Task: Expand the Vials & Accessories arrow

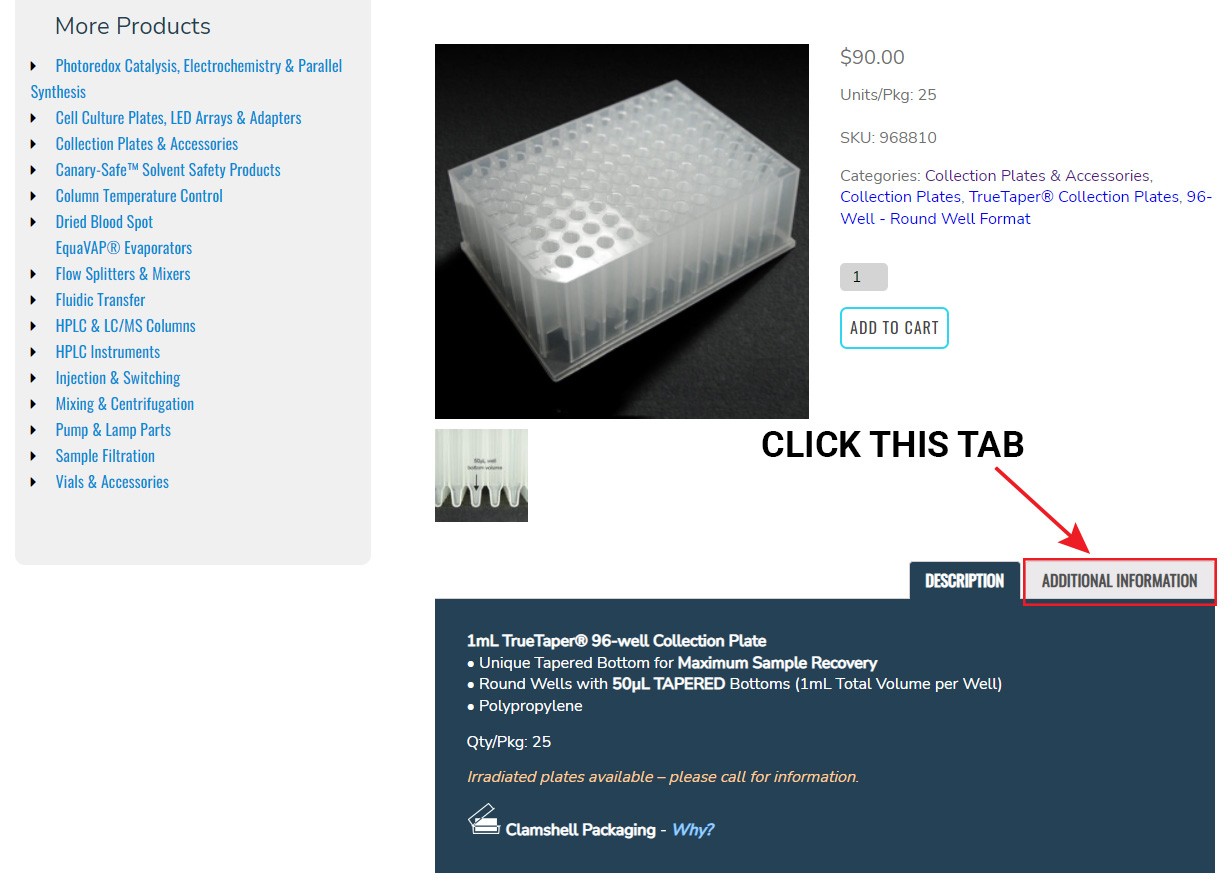Action: click(34, 482)
